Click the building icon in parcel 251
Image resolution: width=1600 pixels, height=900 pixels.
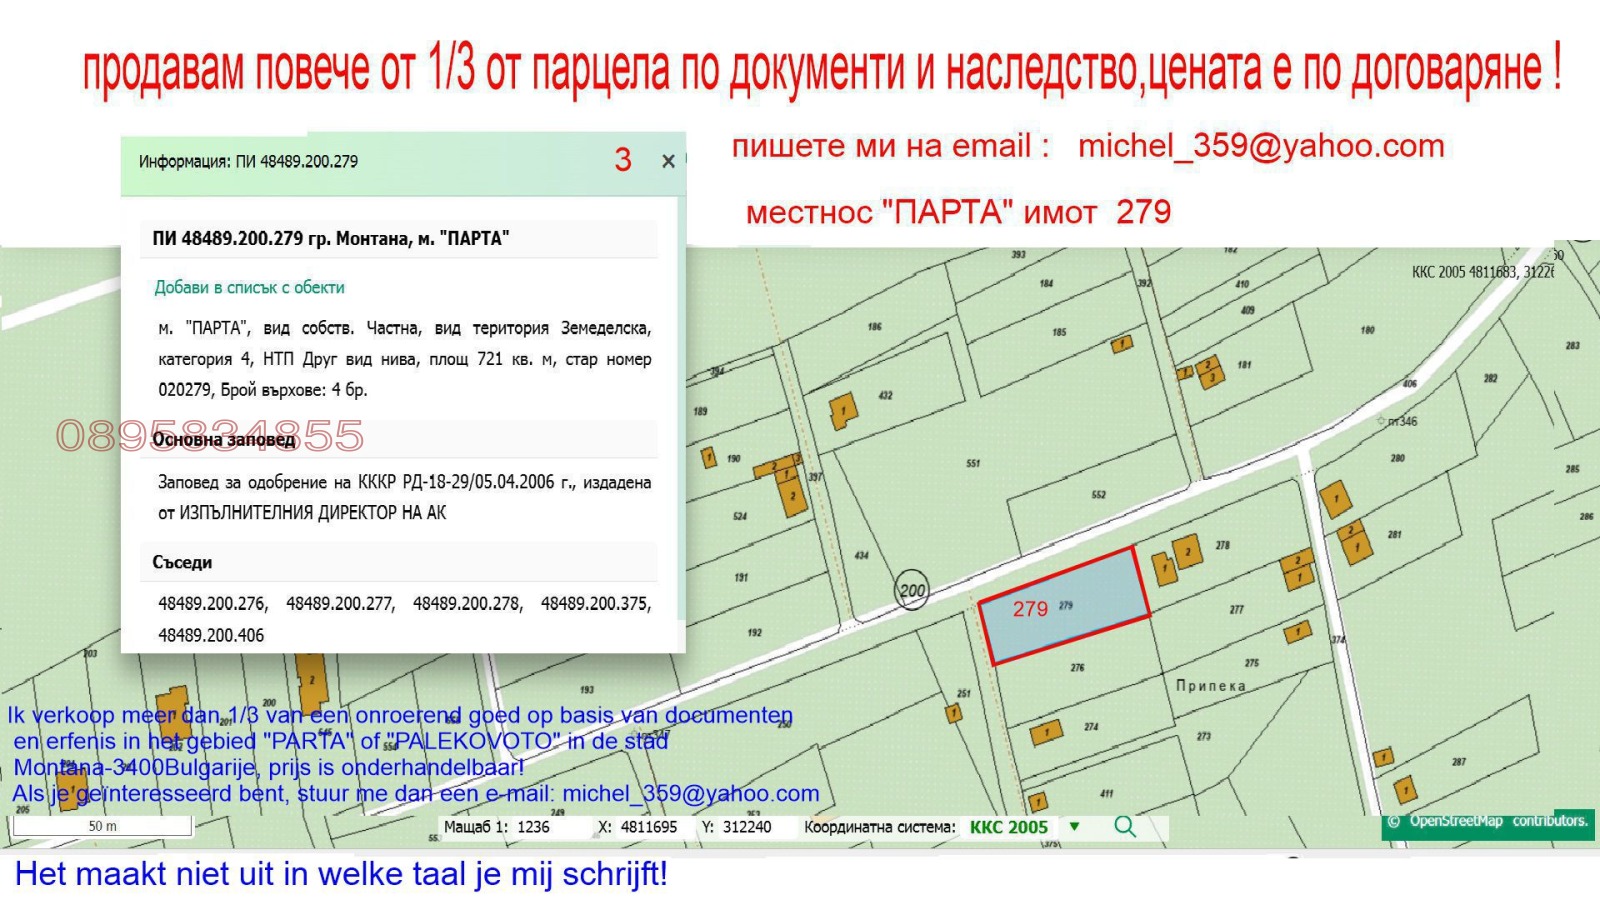954,713
